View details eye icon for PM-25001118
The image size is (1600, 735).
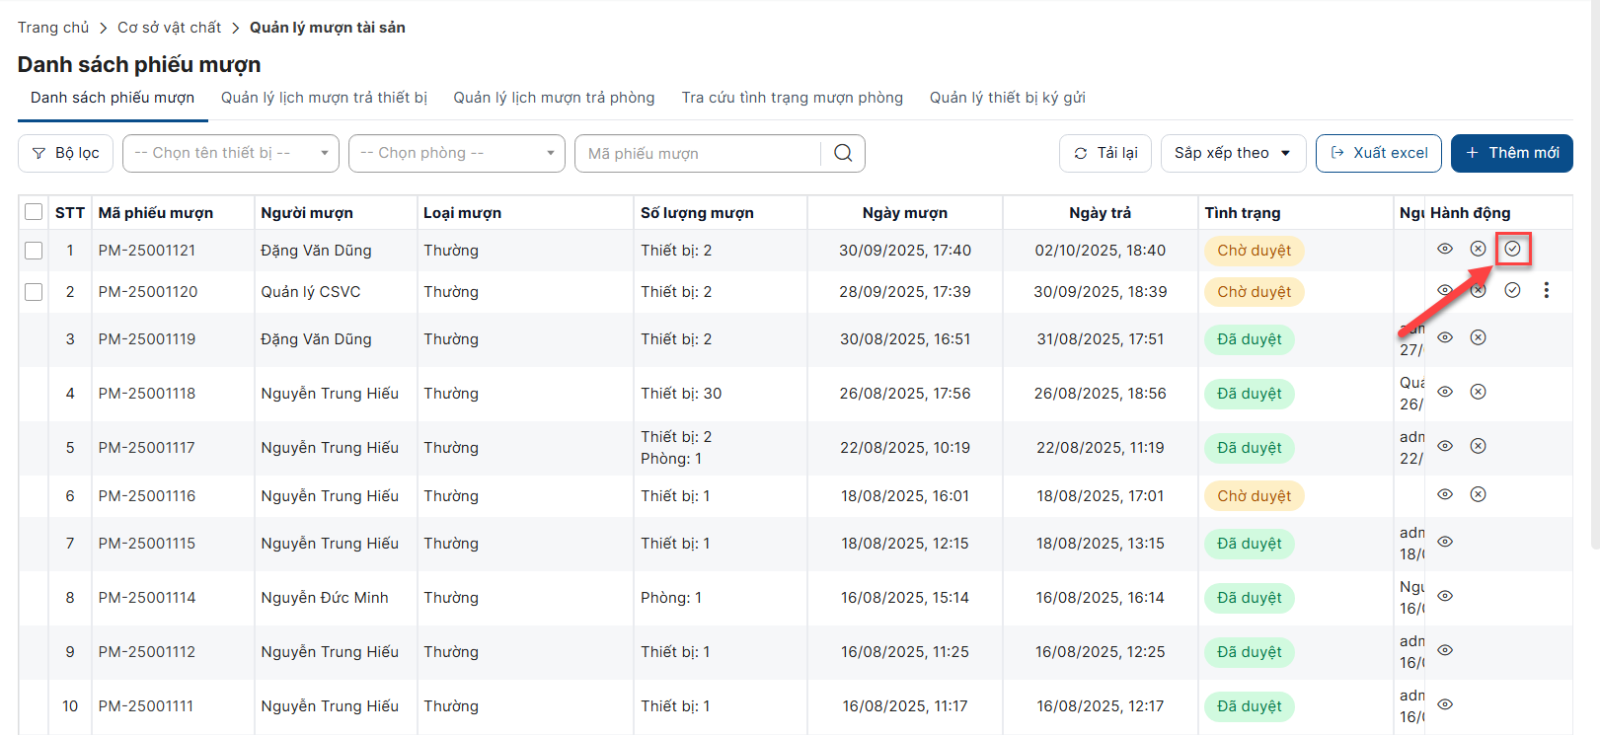click(1445, 392)
